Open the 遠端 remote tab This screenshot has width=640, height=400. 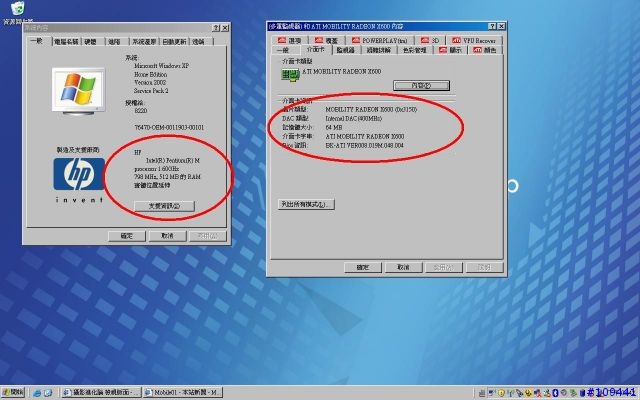pos(199,42)
